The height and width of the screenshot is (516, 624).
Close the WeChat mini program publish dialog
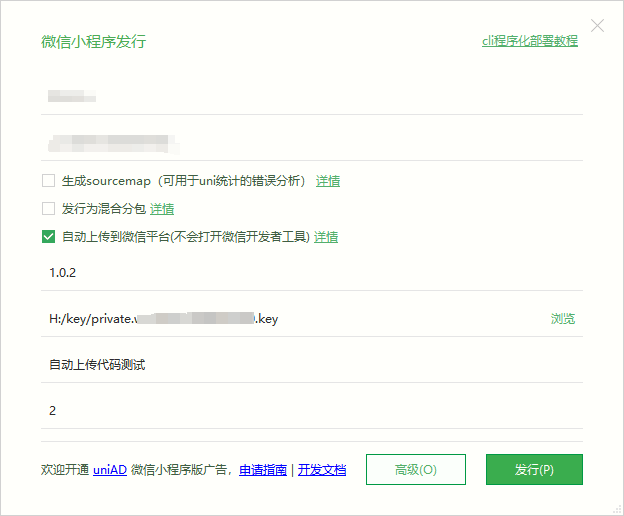[597, 26]
